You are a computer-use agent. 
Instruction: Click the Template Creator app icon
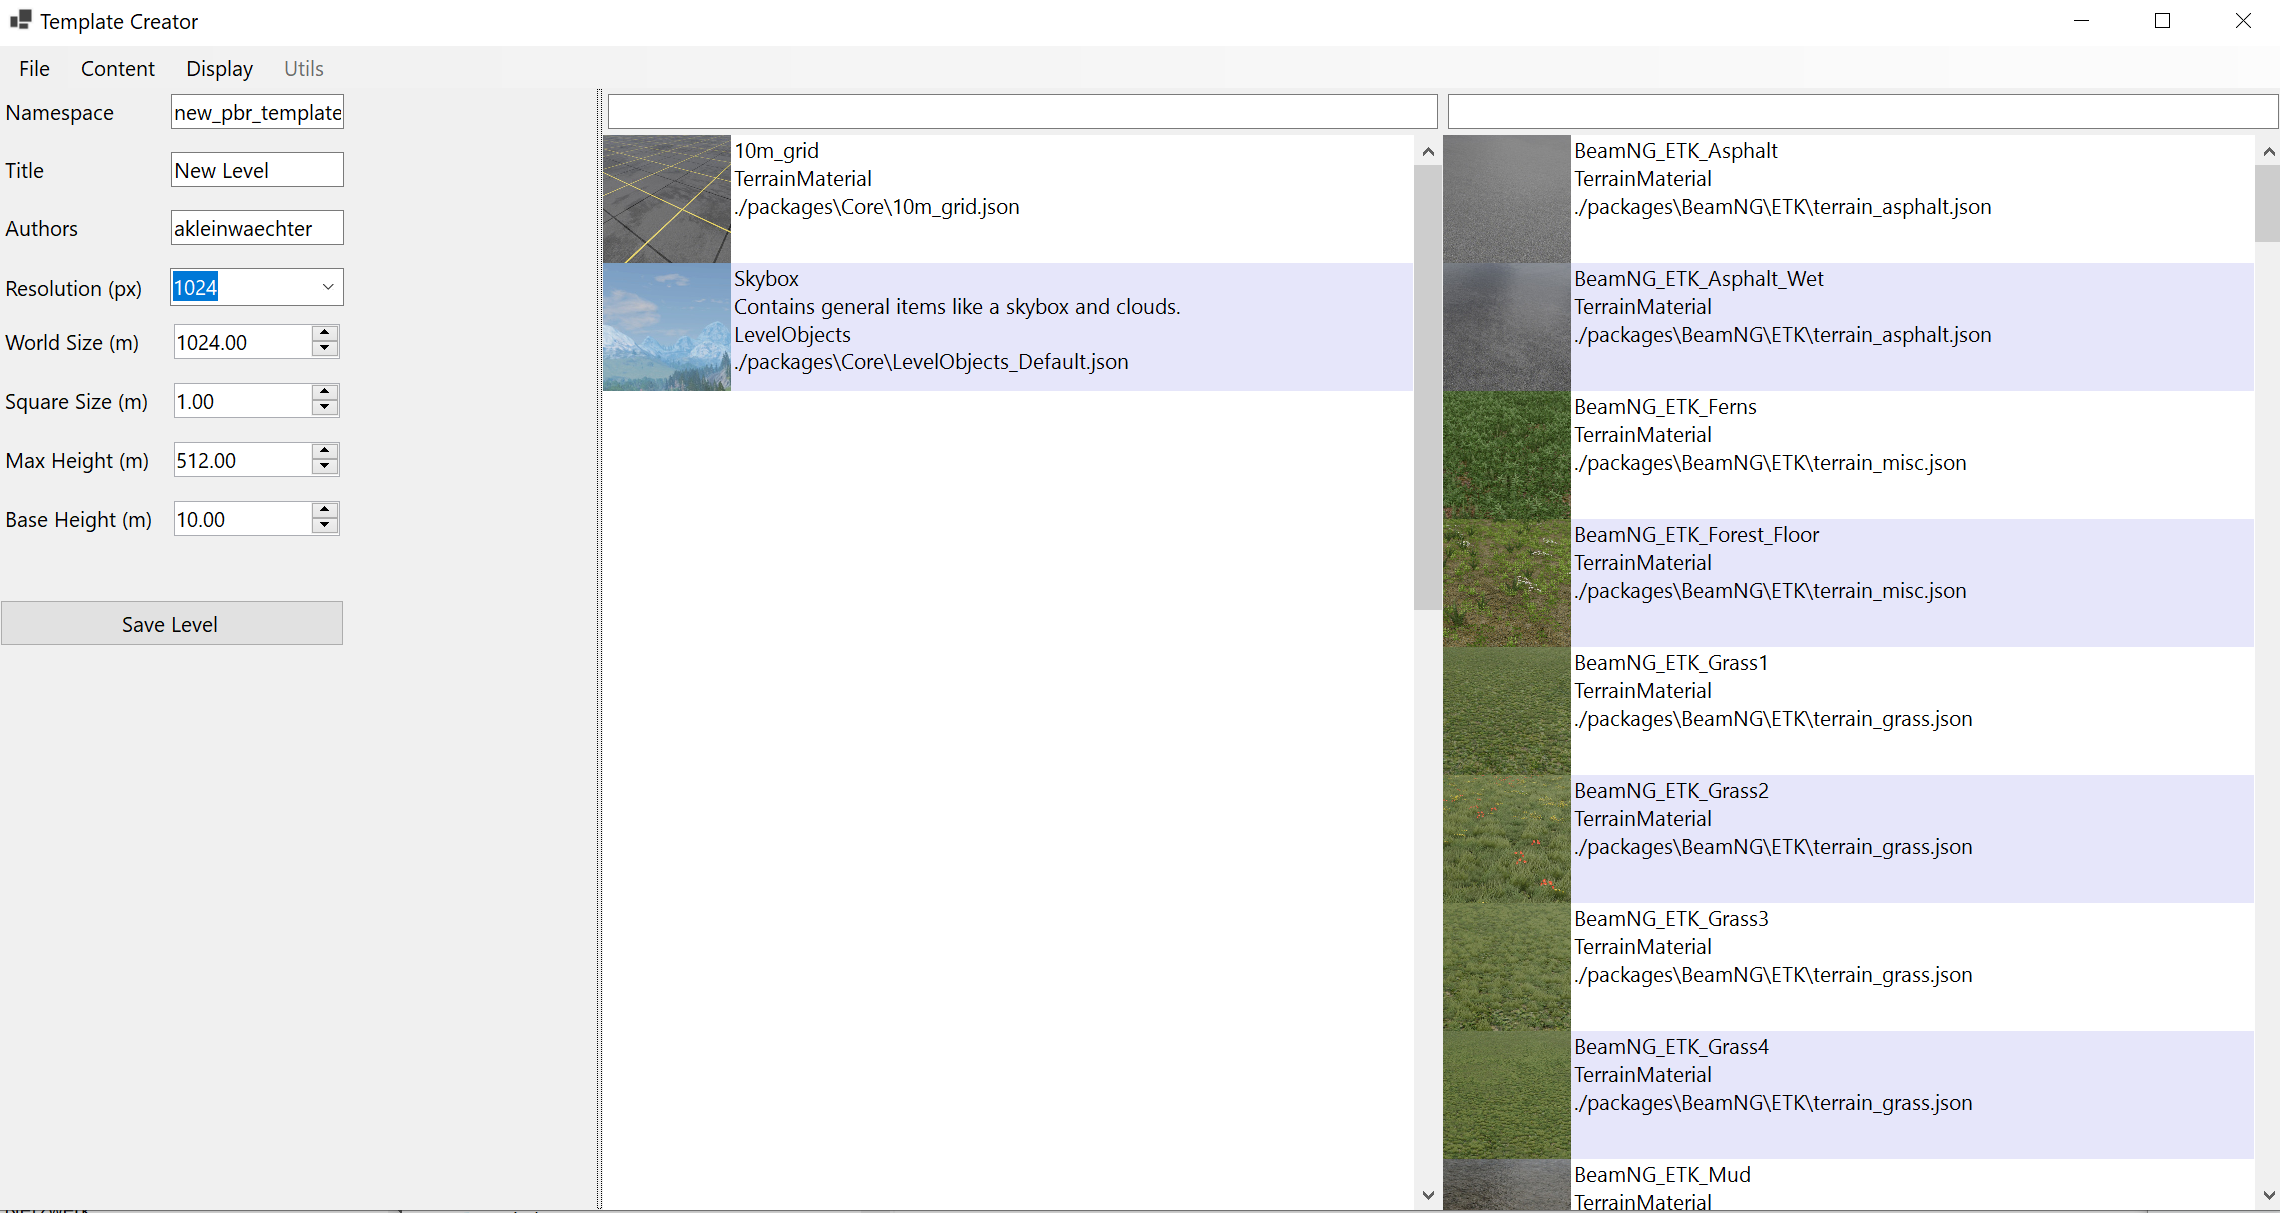[20, 21]
